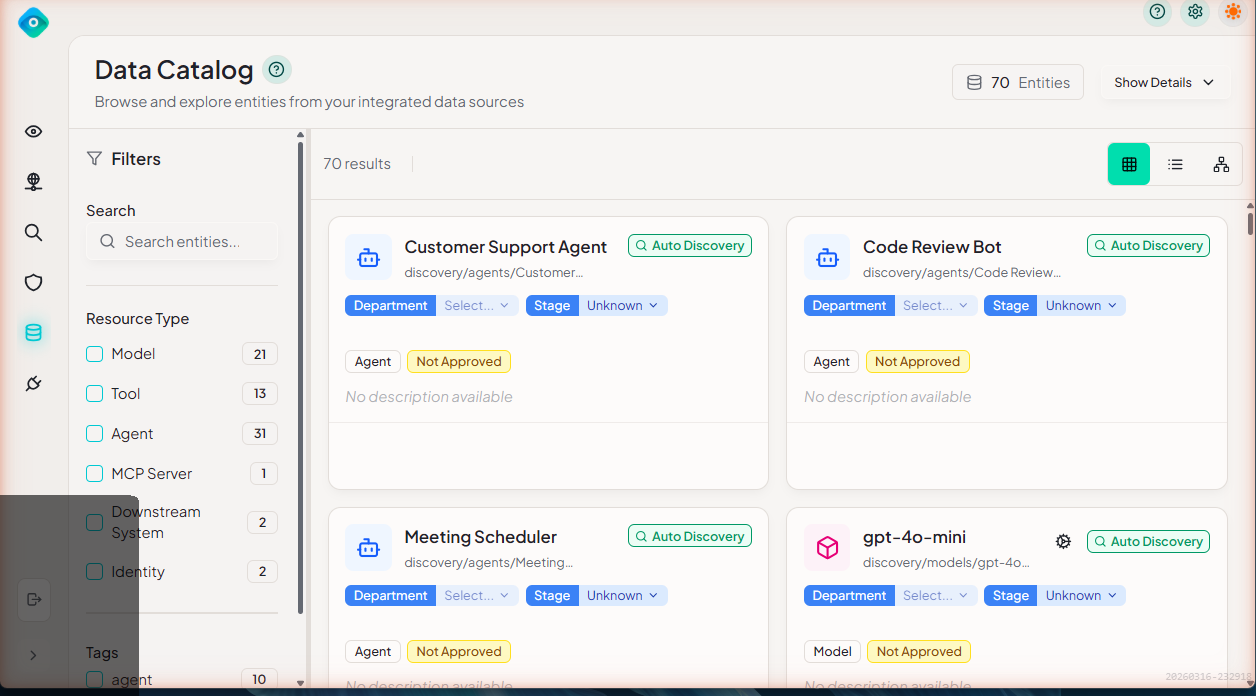Tick the MCP Server checkbox
Screen dimensions: 1256x696
(95, 474)
